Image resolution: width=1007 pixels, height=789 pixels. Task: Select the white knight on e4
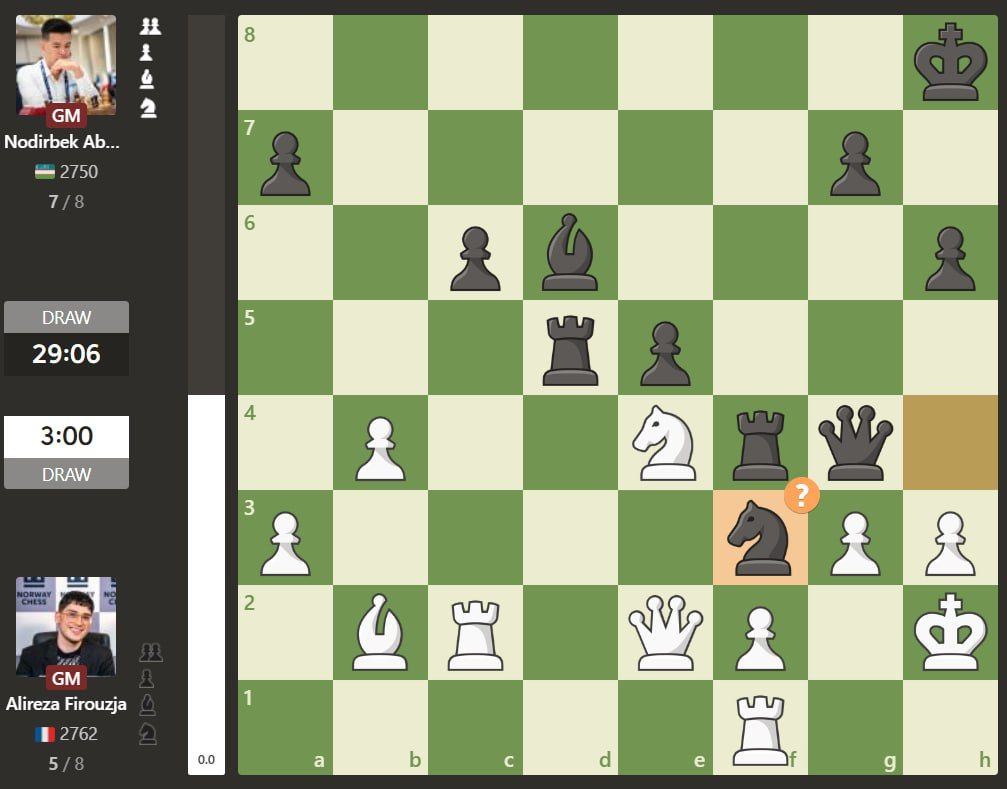point(664,443)
